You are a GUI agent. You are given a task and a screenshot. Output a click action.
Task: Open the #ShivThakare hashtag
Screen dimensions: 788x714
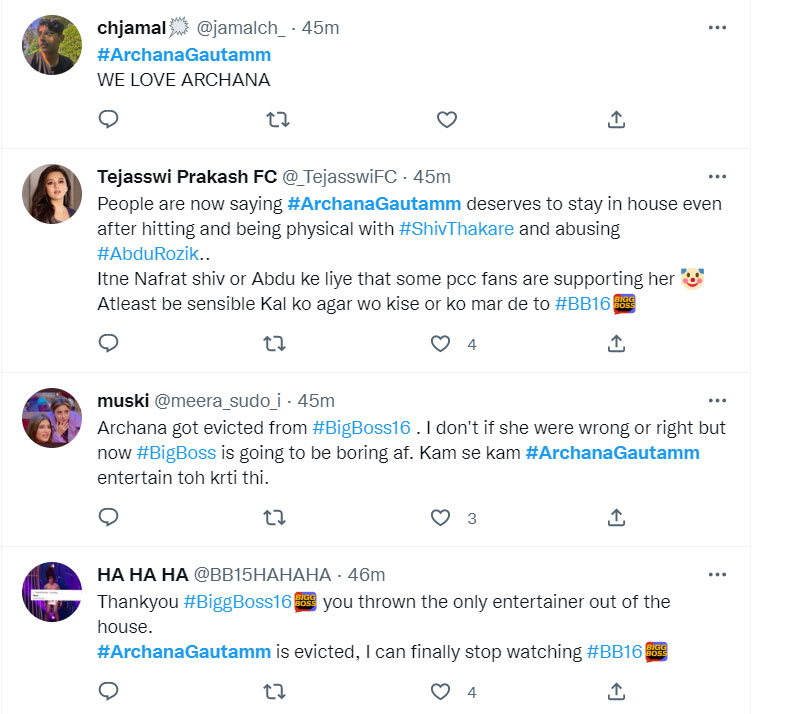point(455,229)
